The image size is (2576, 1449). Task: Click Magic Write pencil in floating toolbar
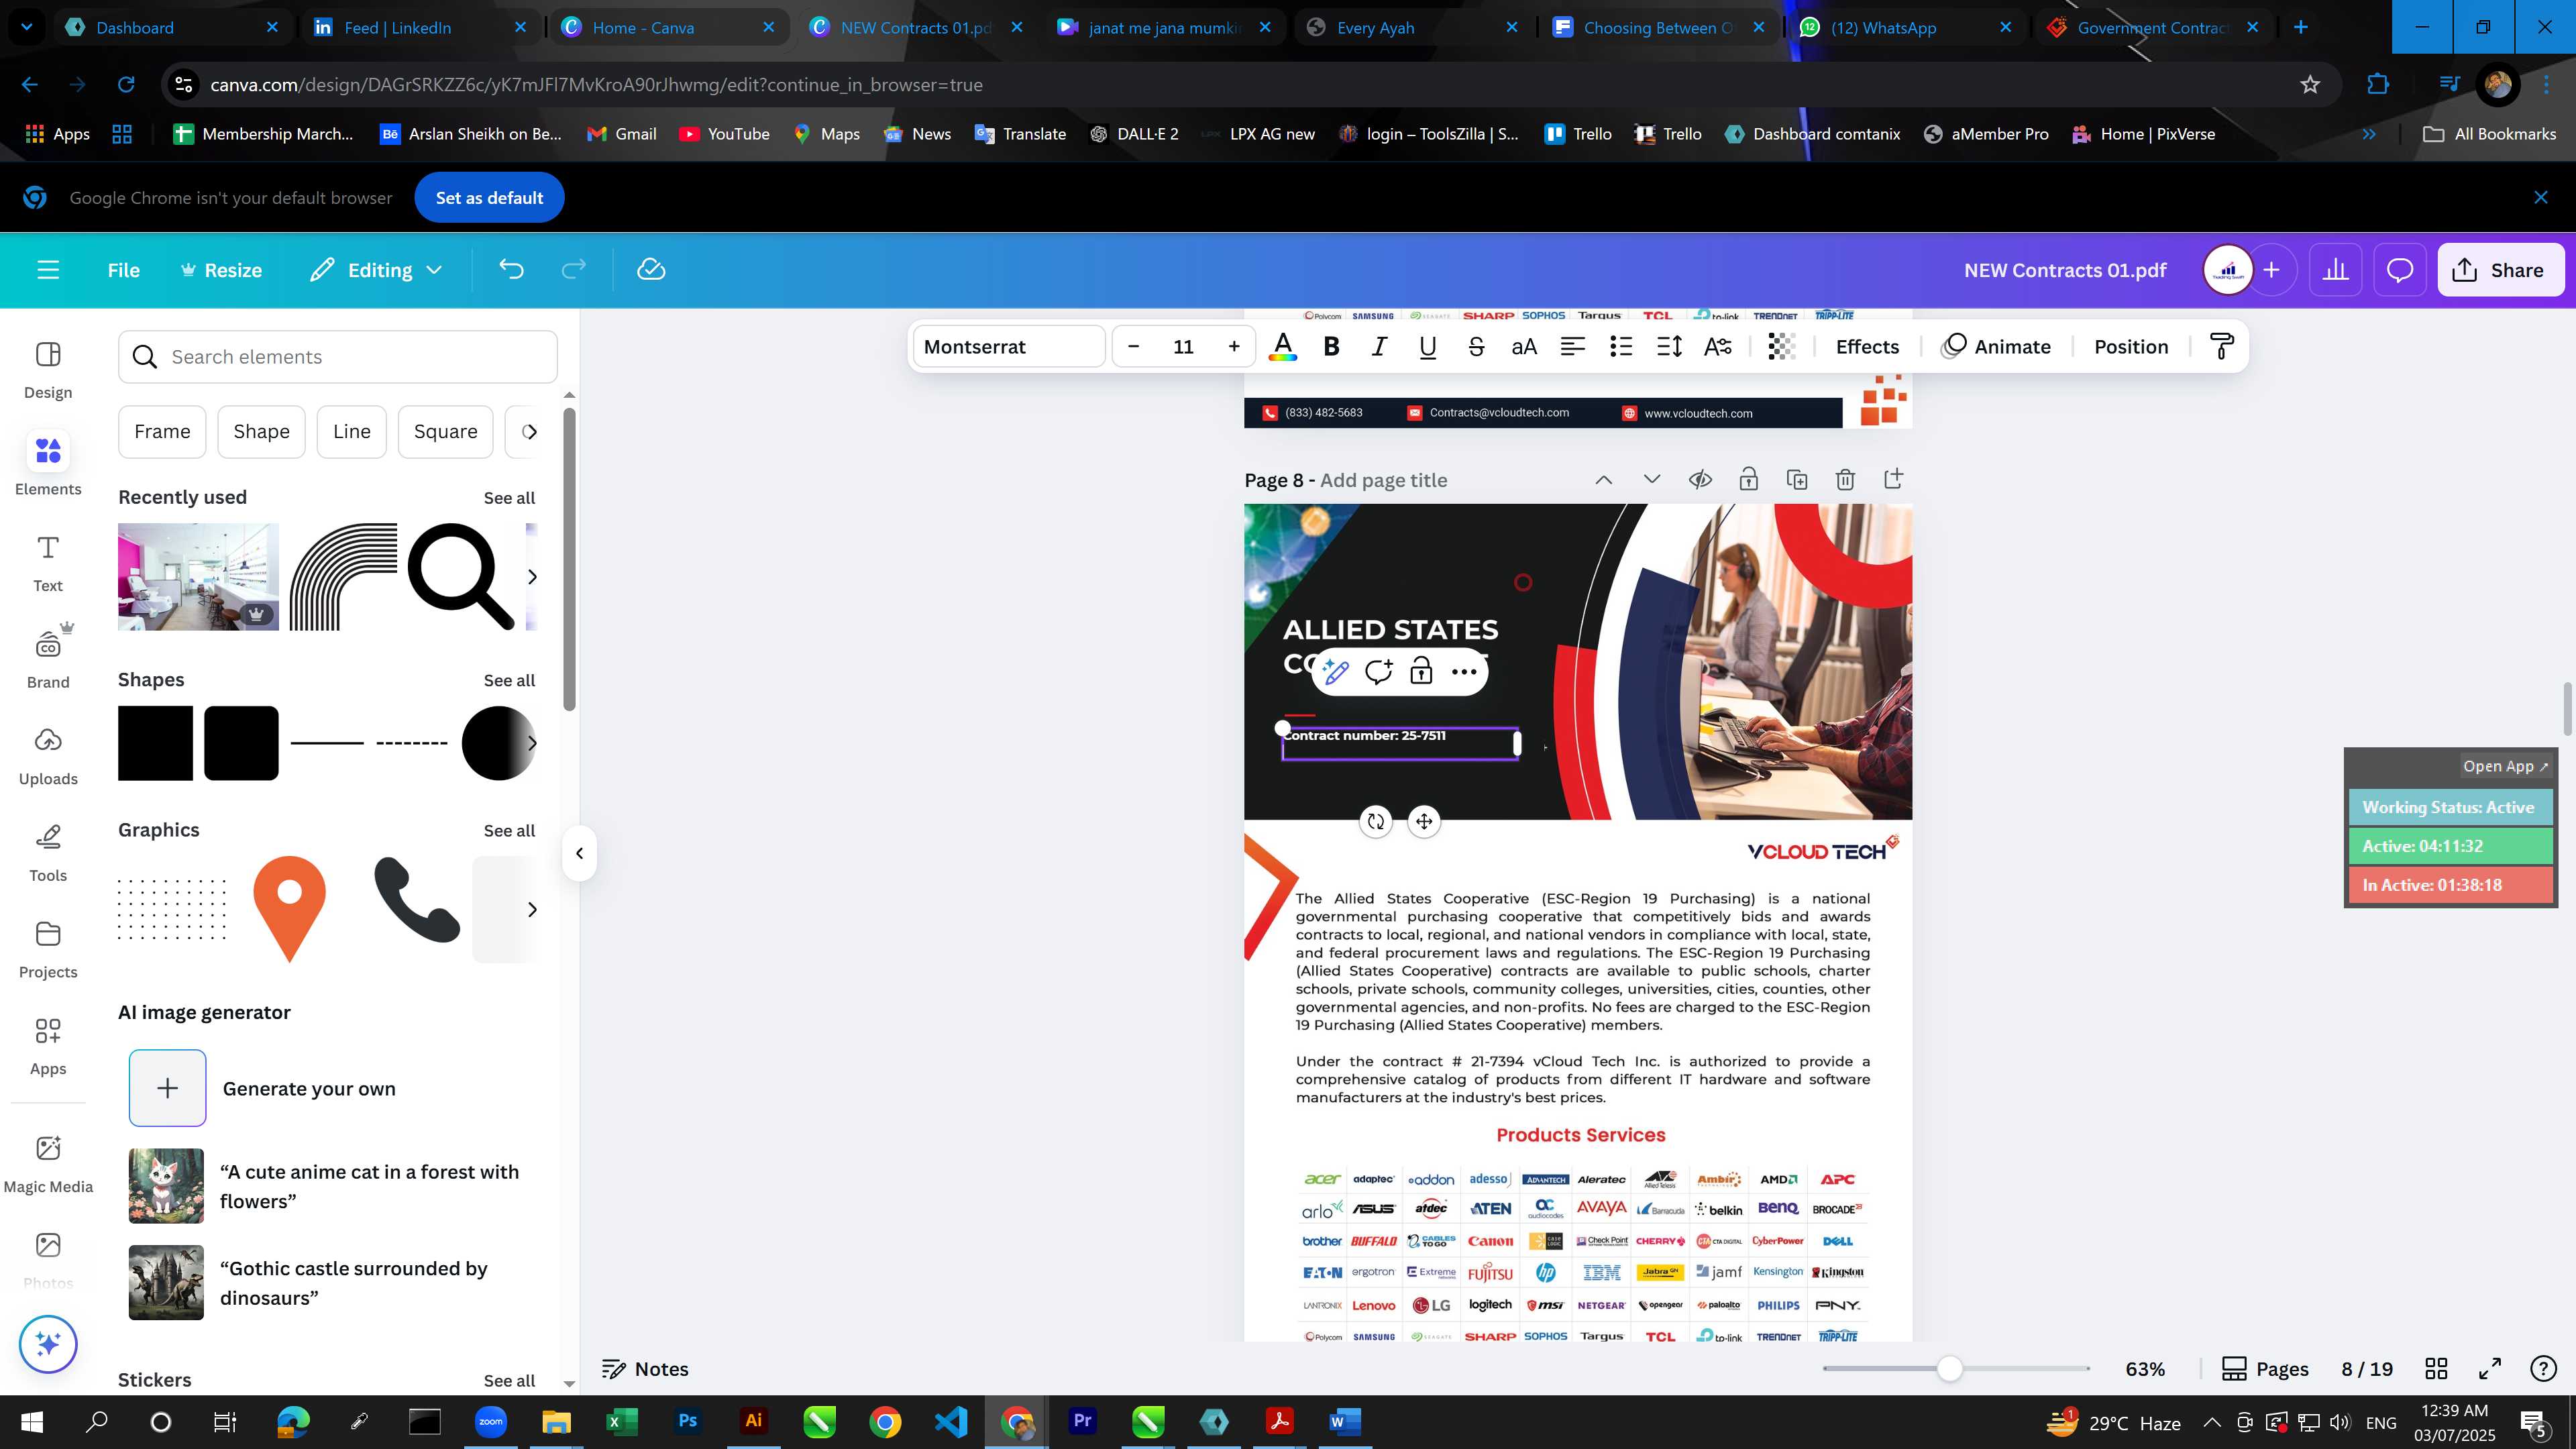click(1336, 672)
